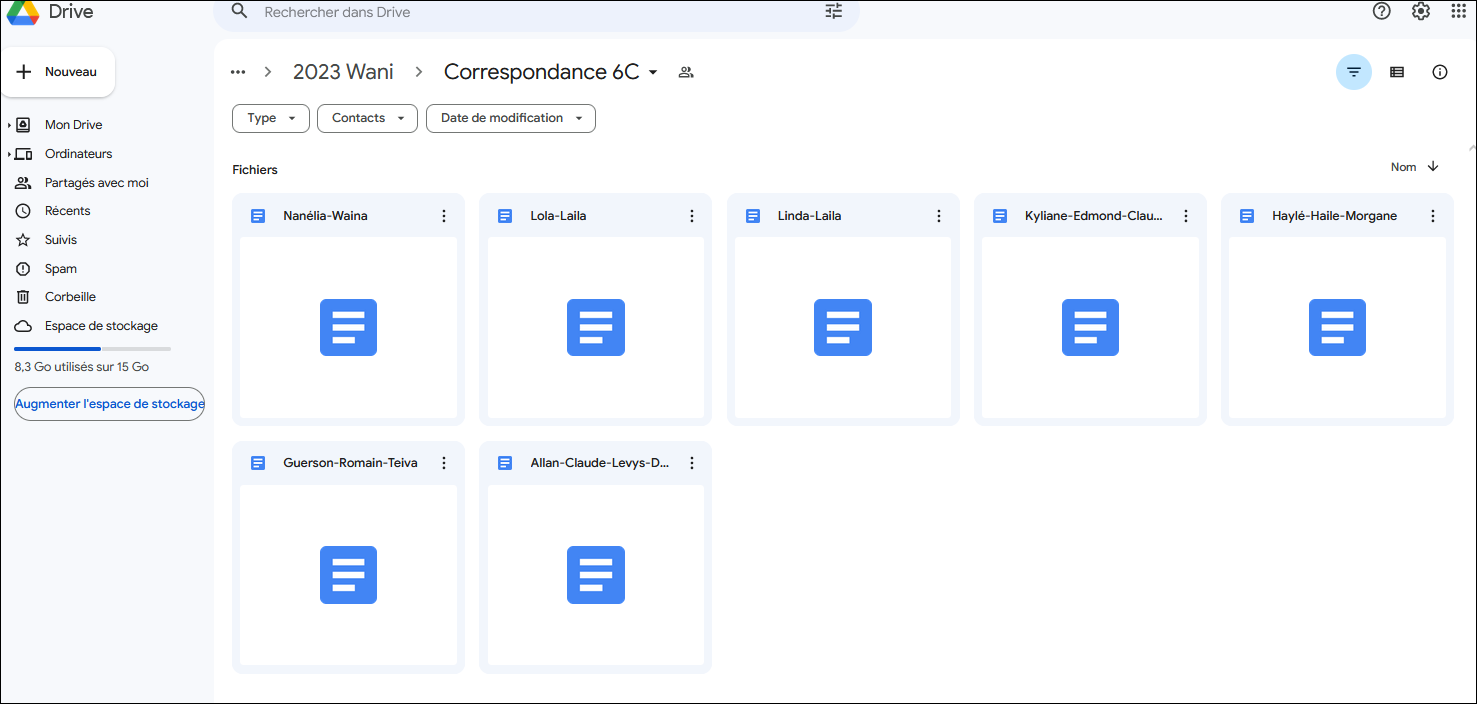Go to Partagés avec moi

pos(96,183)
